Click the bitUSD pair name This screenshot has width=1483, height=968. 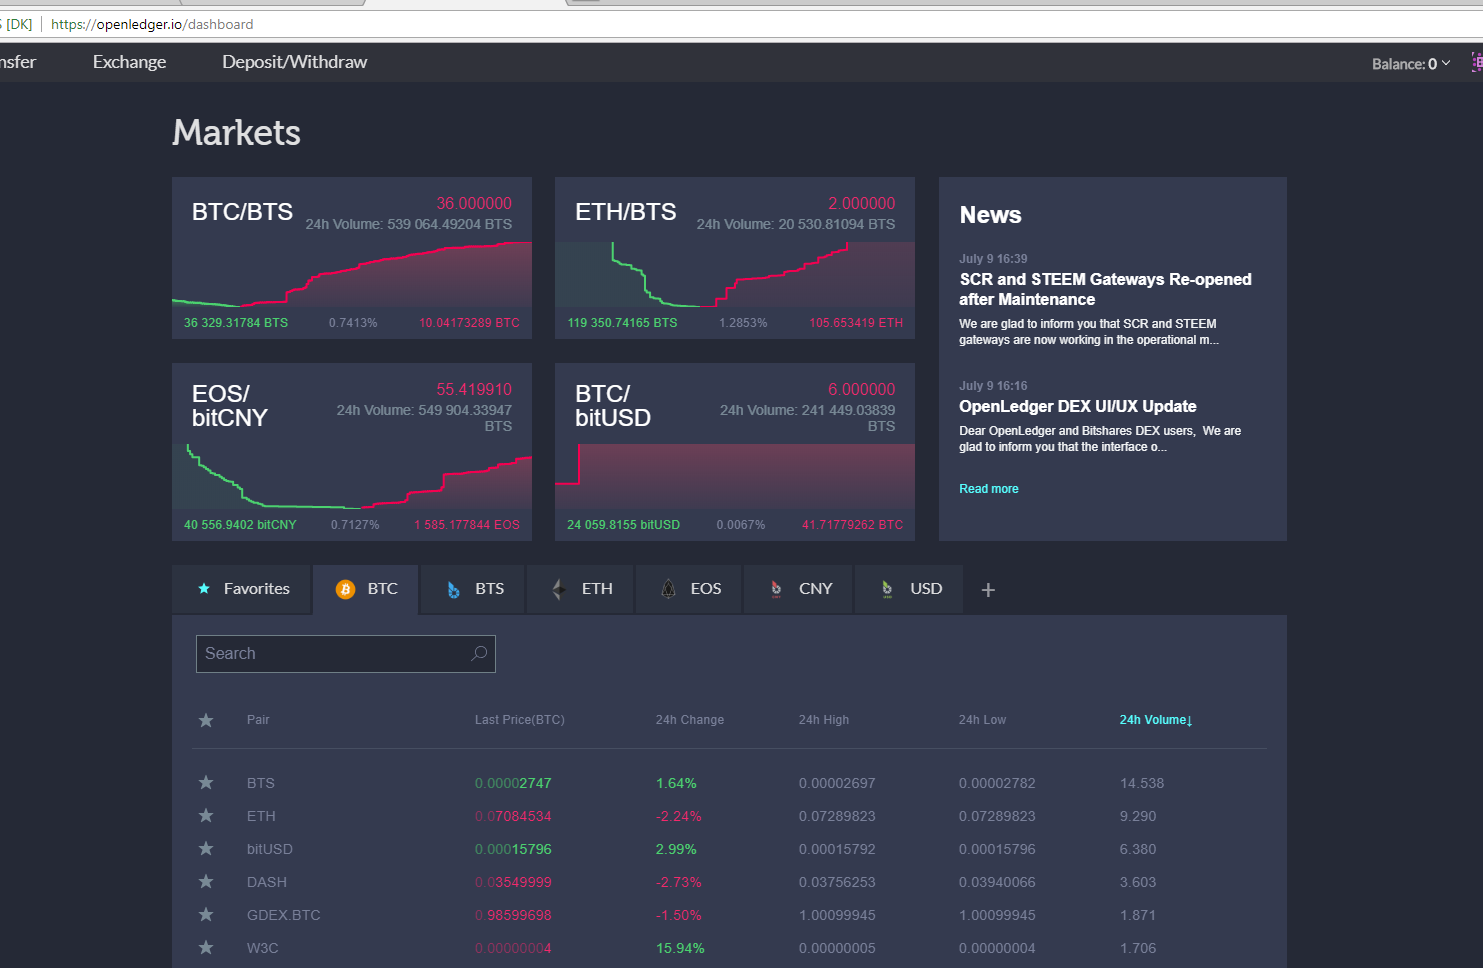coord(270,849)
